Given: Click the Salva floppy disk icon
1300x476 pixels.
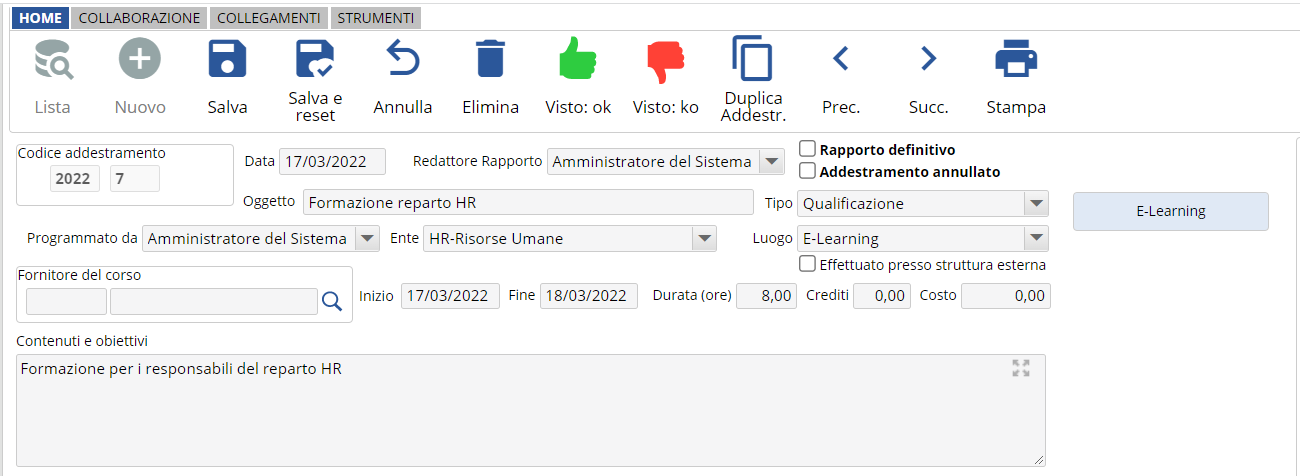Looking at the screenshot, I should coord(227,60).
